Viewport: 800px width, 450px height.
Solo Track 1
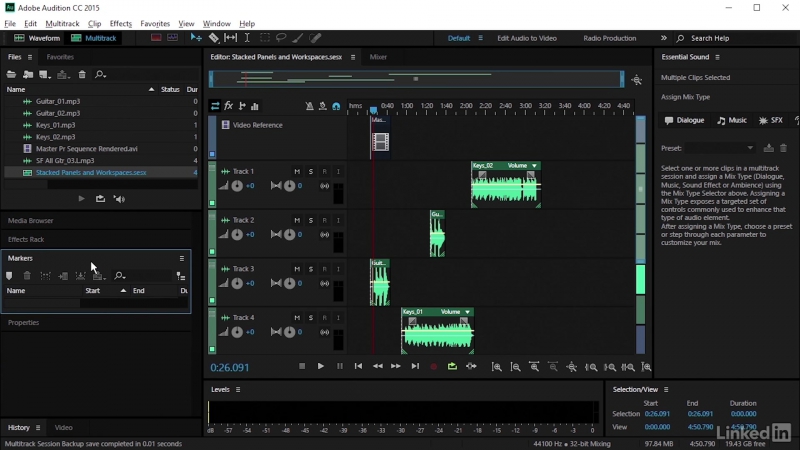311,171
